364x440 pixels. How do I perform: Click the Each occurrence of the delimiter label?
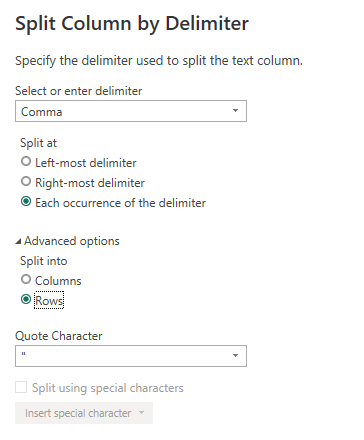121,203
